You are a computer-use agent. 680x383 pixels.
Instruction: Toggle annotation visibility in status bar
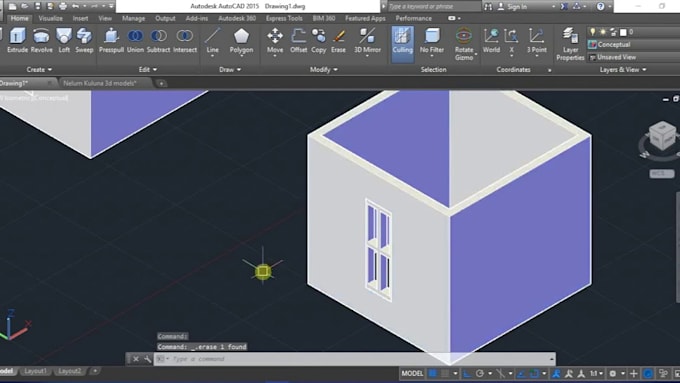[x=556, y=373]
